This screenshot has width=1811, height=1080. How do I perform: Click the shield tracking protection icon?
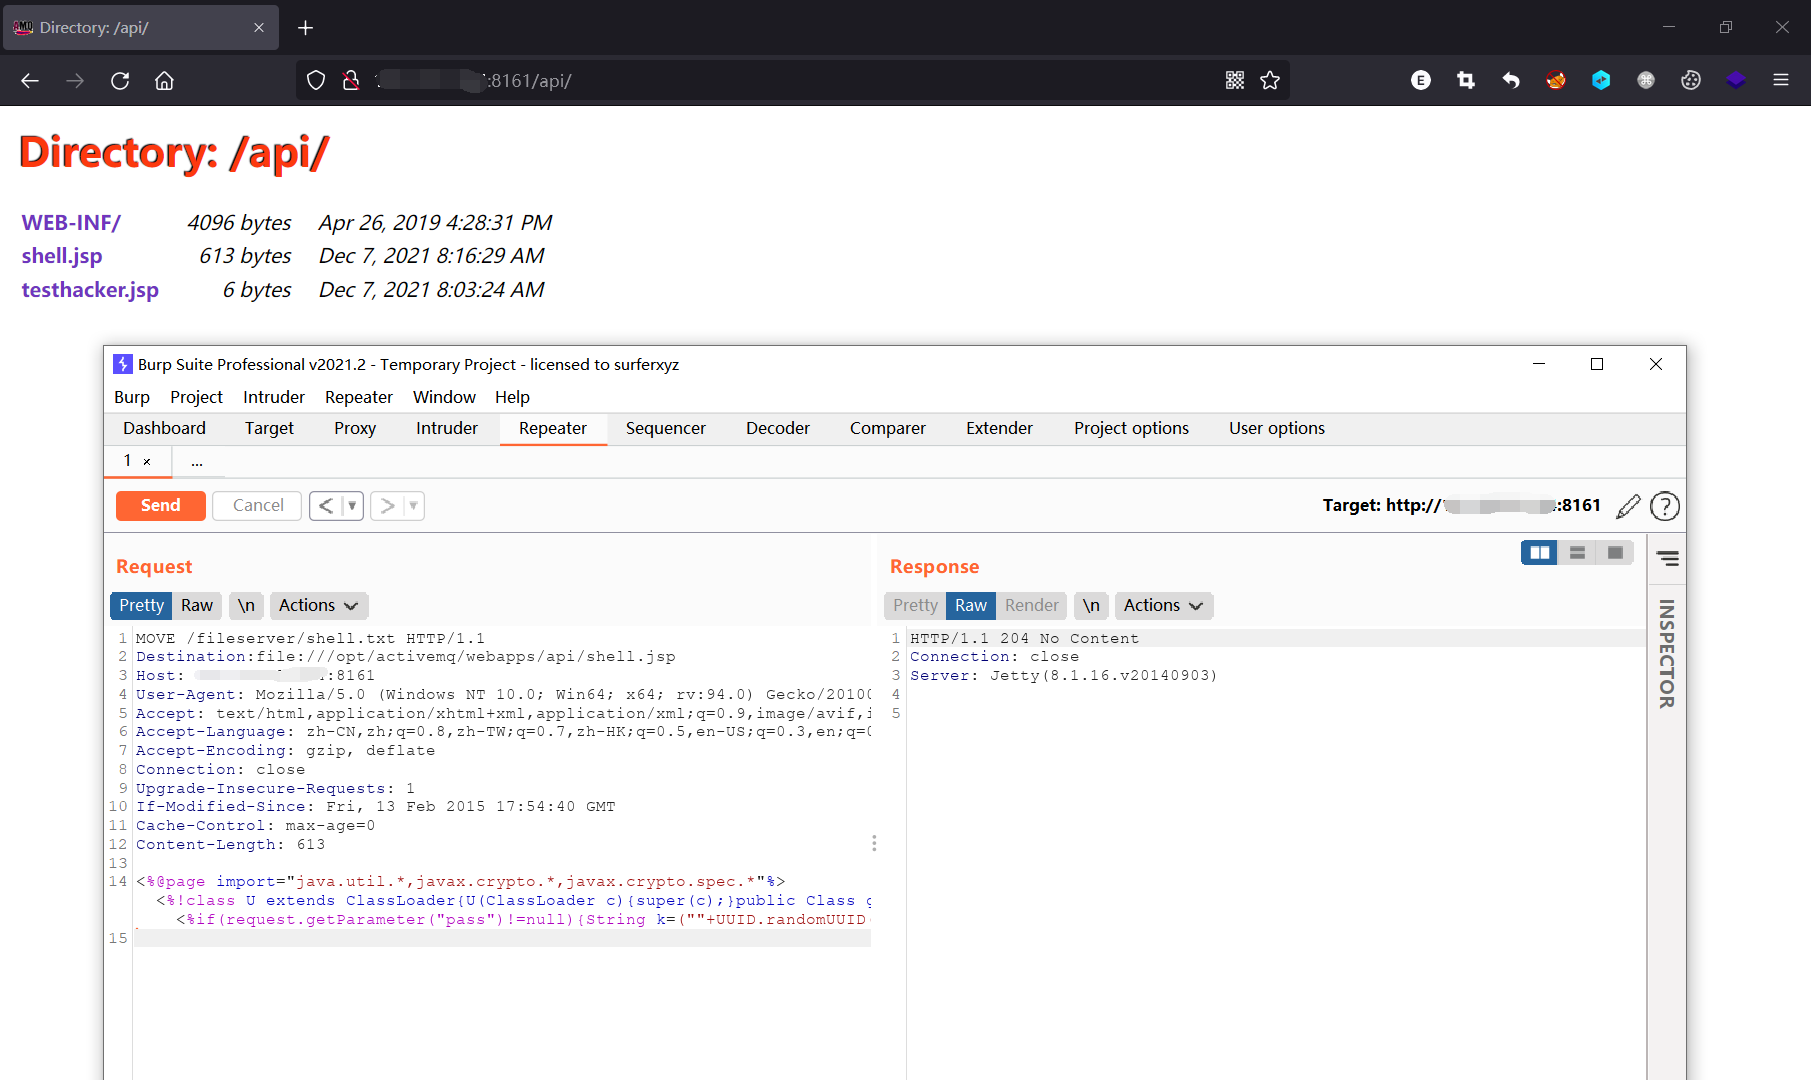(316, 81)
